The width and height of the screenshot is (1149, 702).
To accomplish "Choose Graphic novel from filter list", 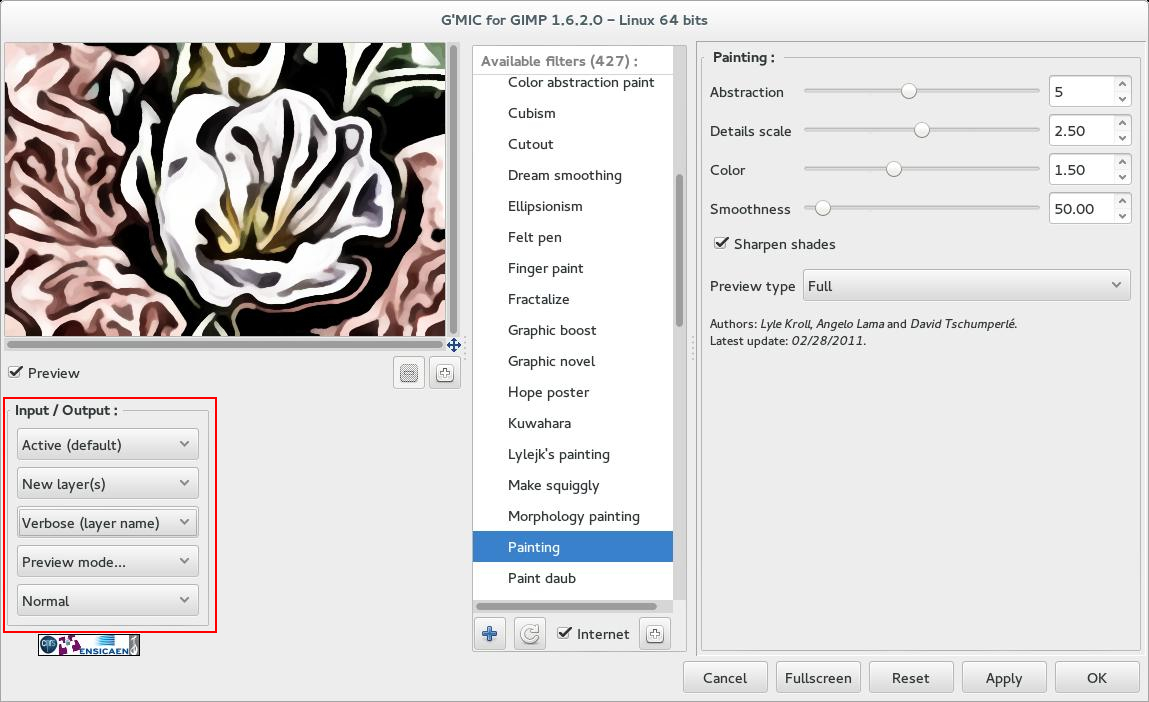I will pos(551,361).
